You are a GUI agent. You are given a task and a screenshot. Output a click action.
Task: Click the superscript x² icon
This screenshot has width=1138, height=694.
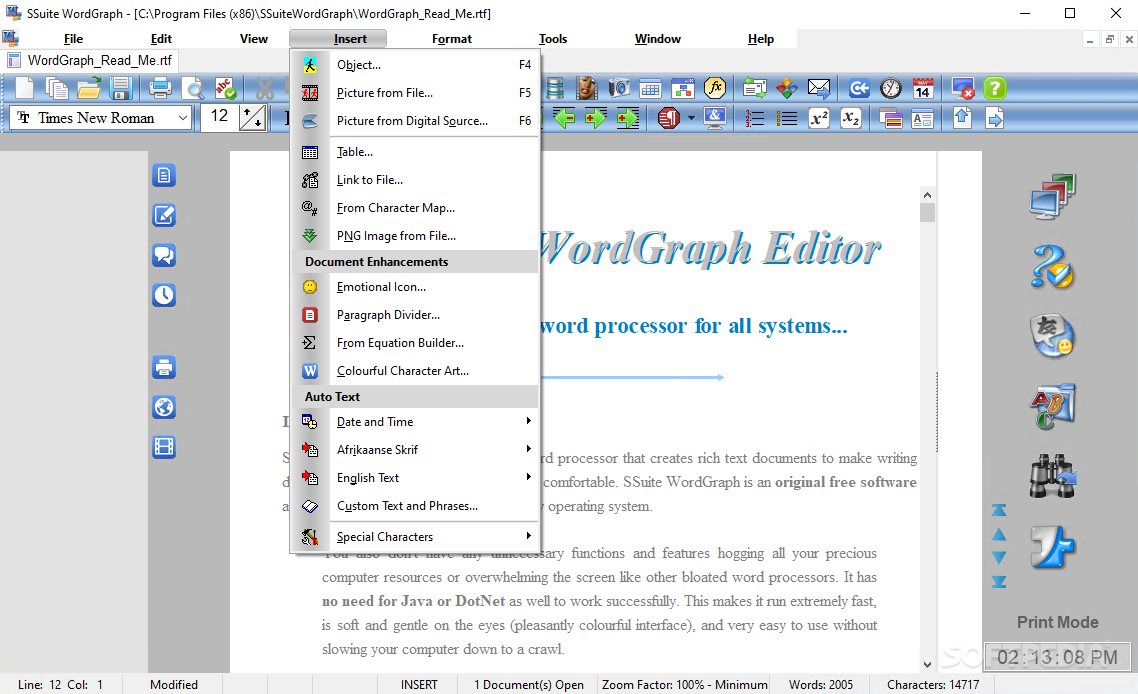(x=819, y=118)
